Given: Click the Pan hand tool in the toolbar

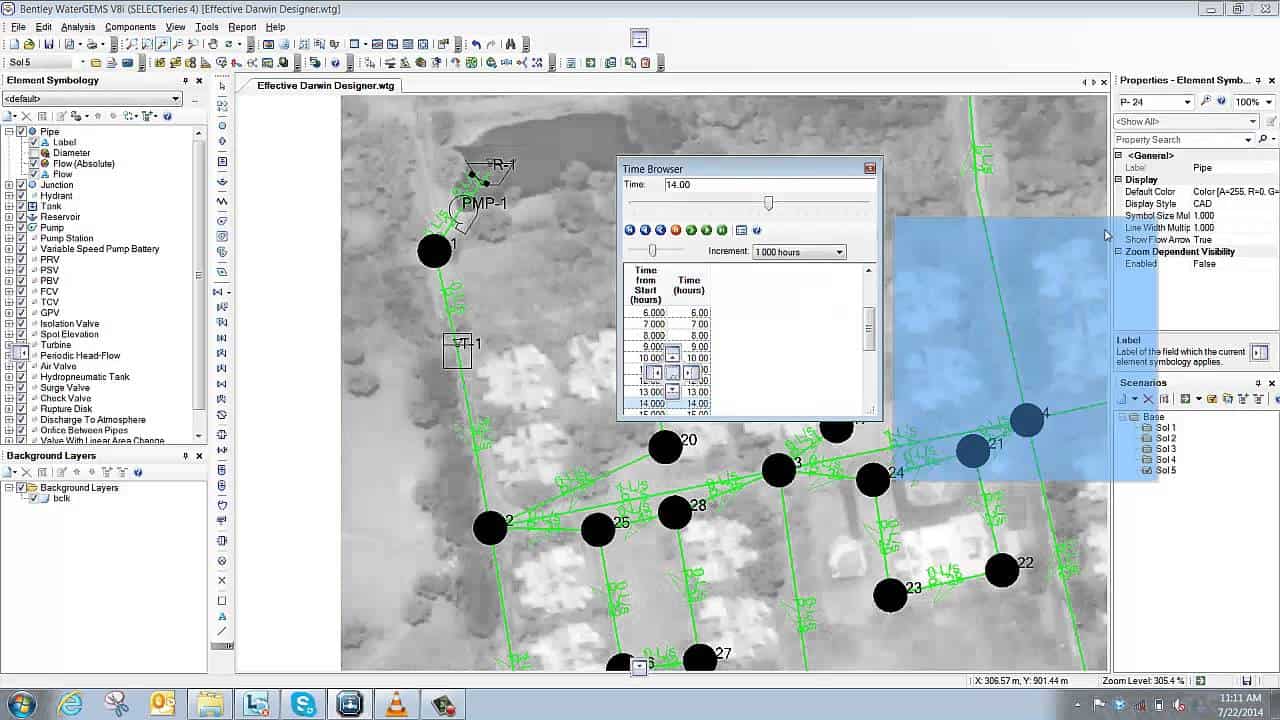Looking at the screenshot, I should (212, 44).
